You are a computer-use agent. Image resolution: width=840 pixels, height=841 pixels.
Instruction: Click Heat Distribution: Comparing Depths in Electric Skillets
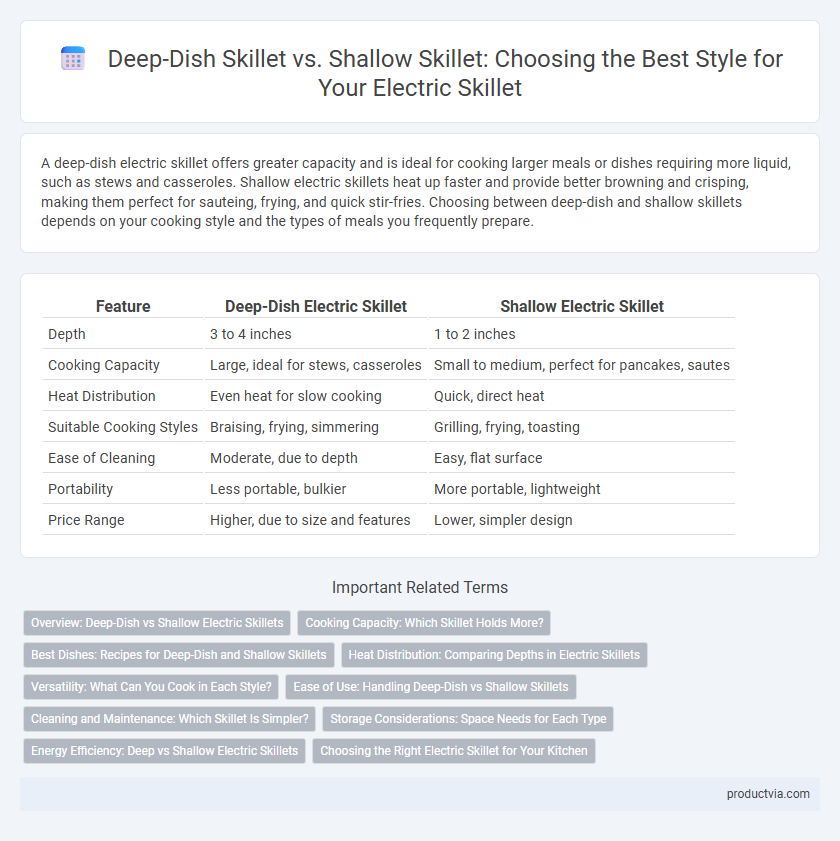click(494, 655)
